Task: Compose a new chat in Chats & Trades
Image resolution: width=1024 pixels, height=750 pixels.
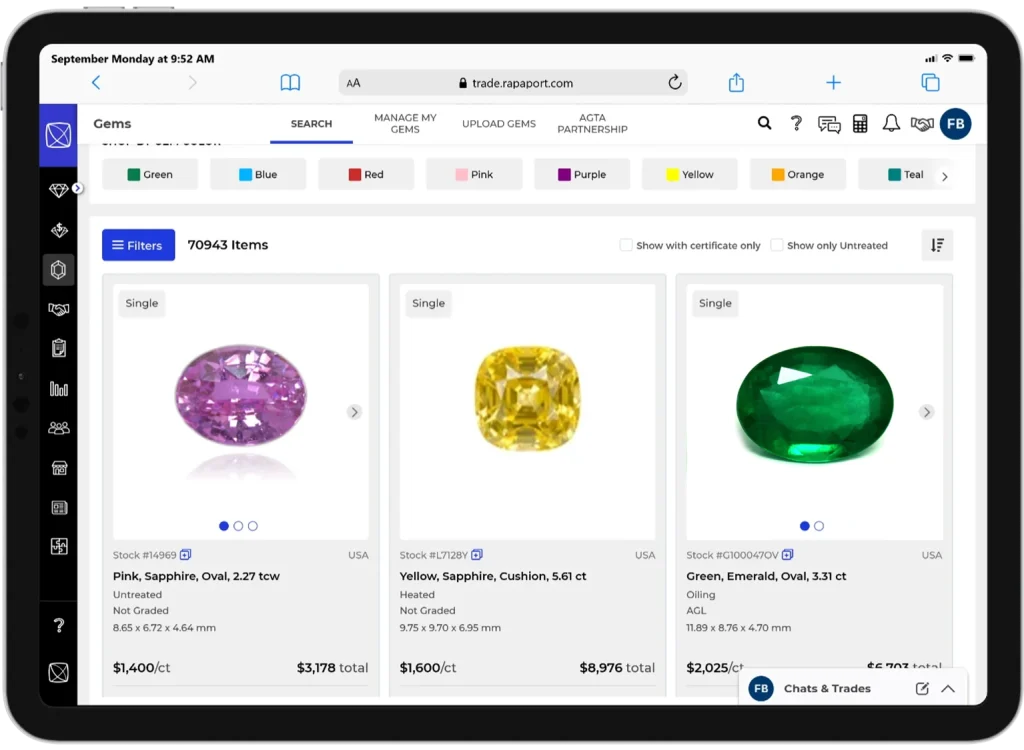Action: tap(922, 688)
